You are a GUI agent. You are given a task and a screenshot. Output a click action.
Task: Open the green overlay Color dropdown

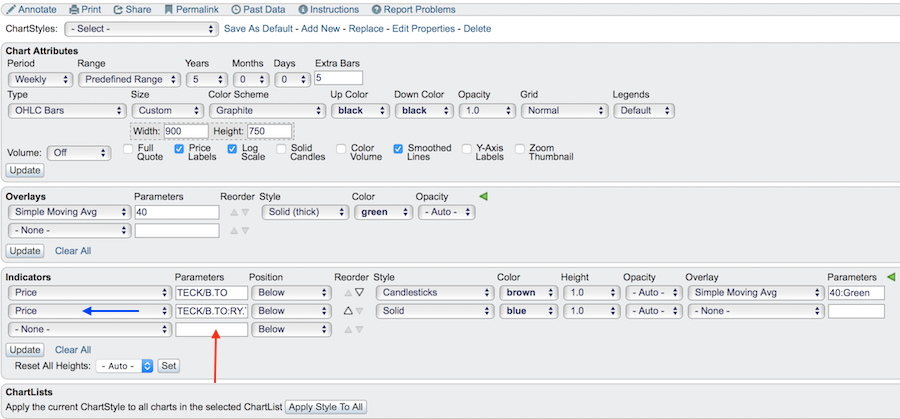click(x=382, y=212)
